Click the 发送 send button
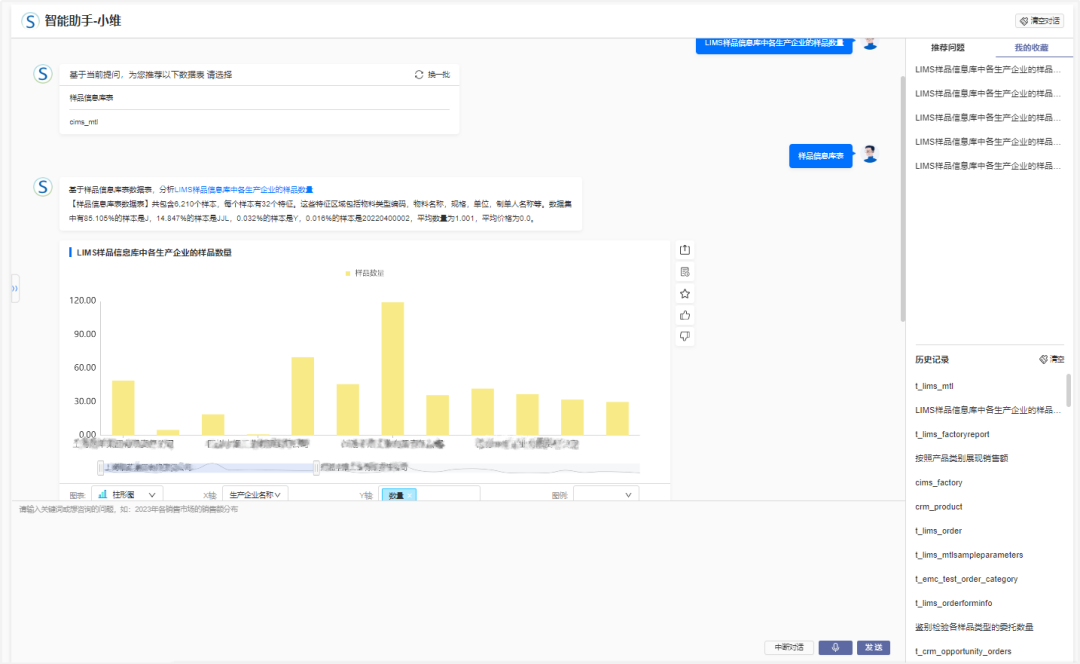 873,647
